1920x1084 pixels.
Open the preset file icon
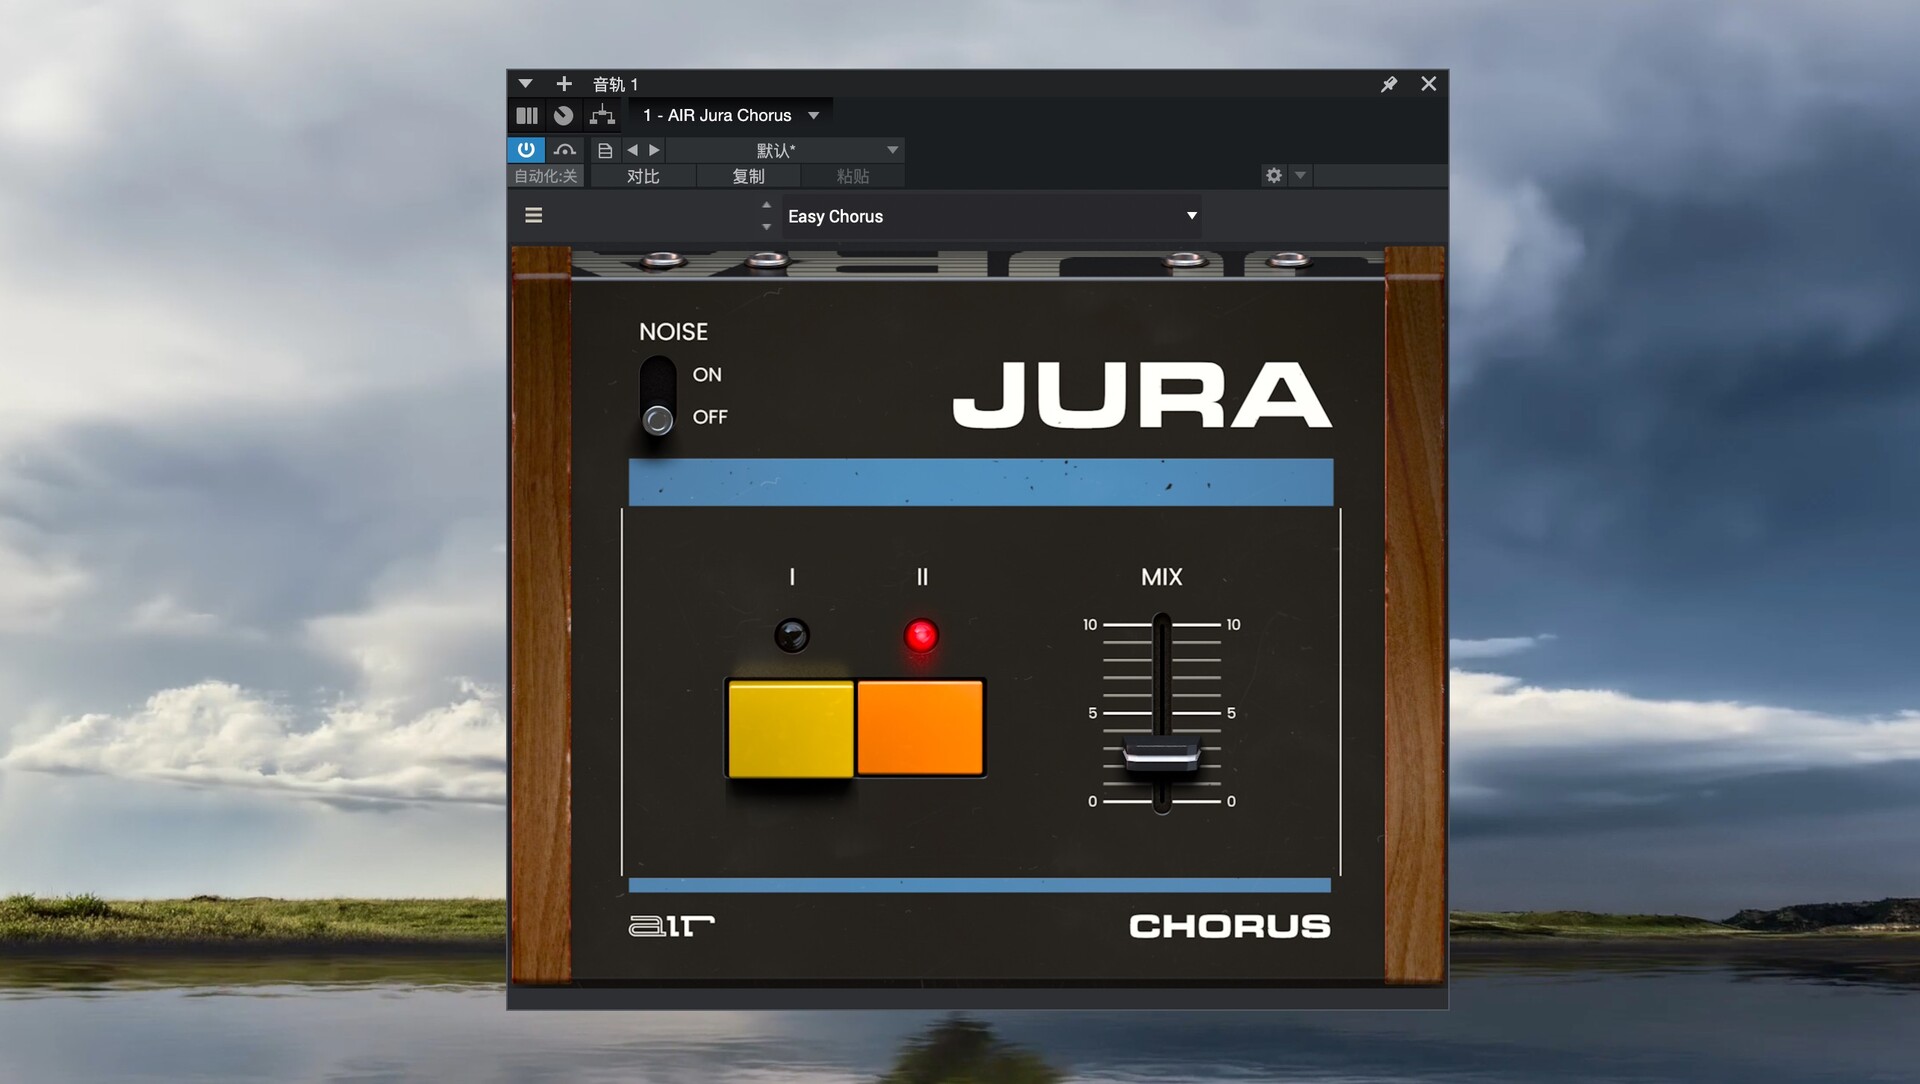[x=604, y=149]
